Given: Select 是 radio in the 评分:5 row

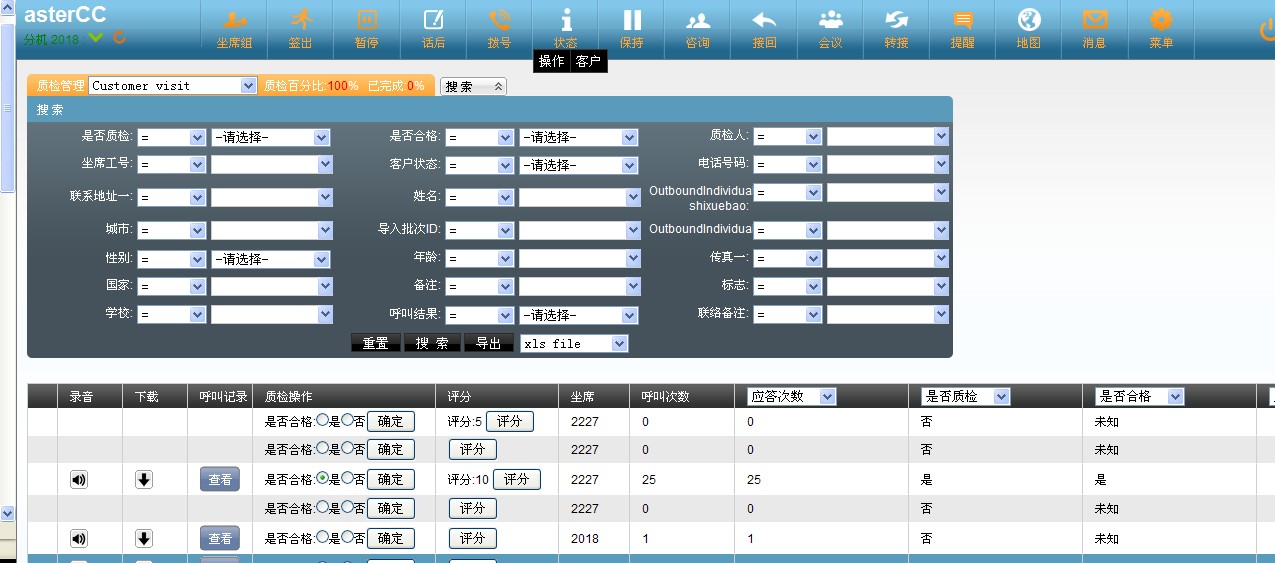Looking at the screenshot, I should point(322,421).
